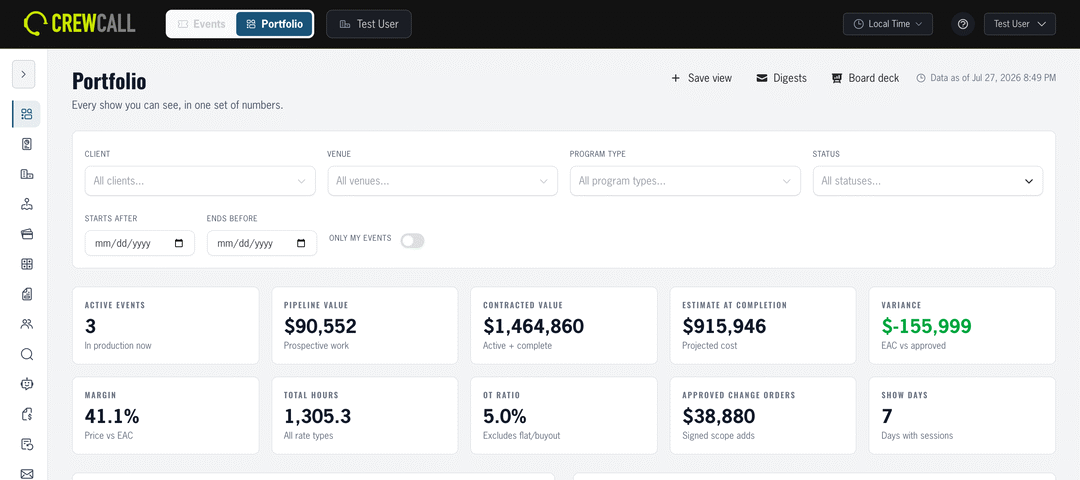Click Save view
Viewport: 1080px width, 480px height.
click(x=701, y=79)
